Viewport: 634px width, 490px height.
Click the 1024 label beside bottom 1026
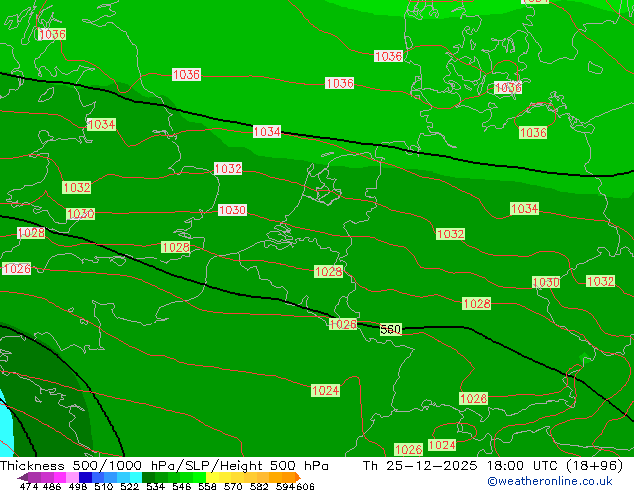(442, 445)
